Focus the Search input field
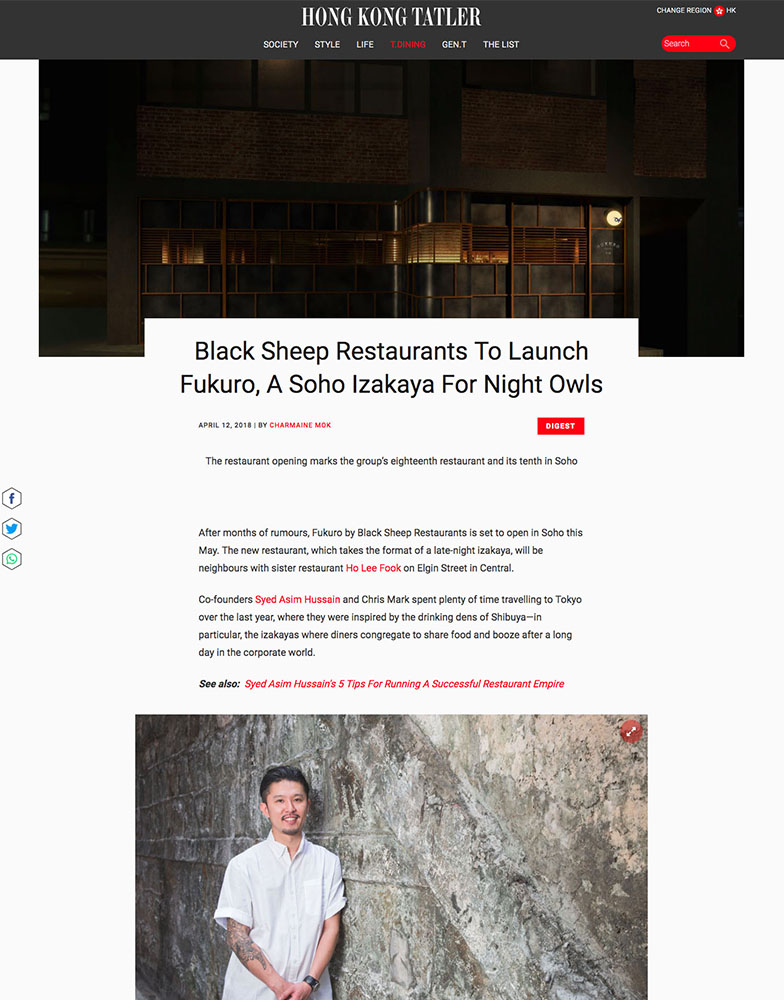784x1000 pixels. tap(690, 43)
